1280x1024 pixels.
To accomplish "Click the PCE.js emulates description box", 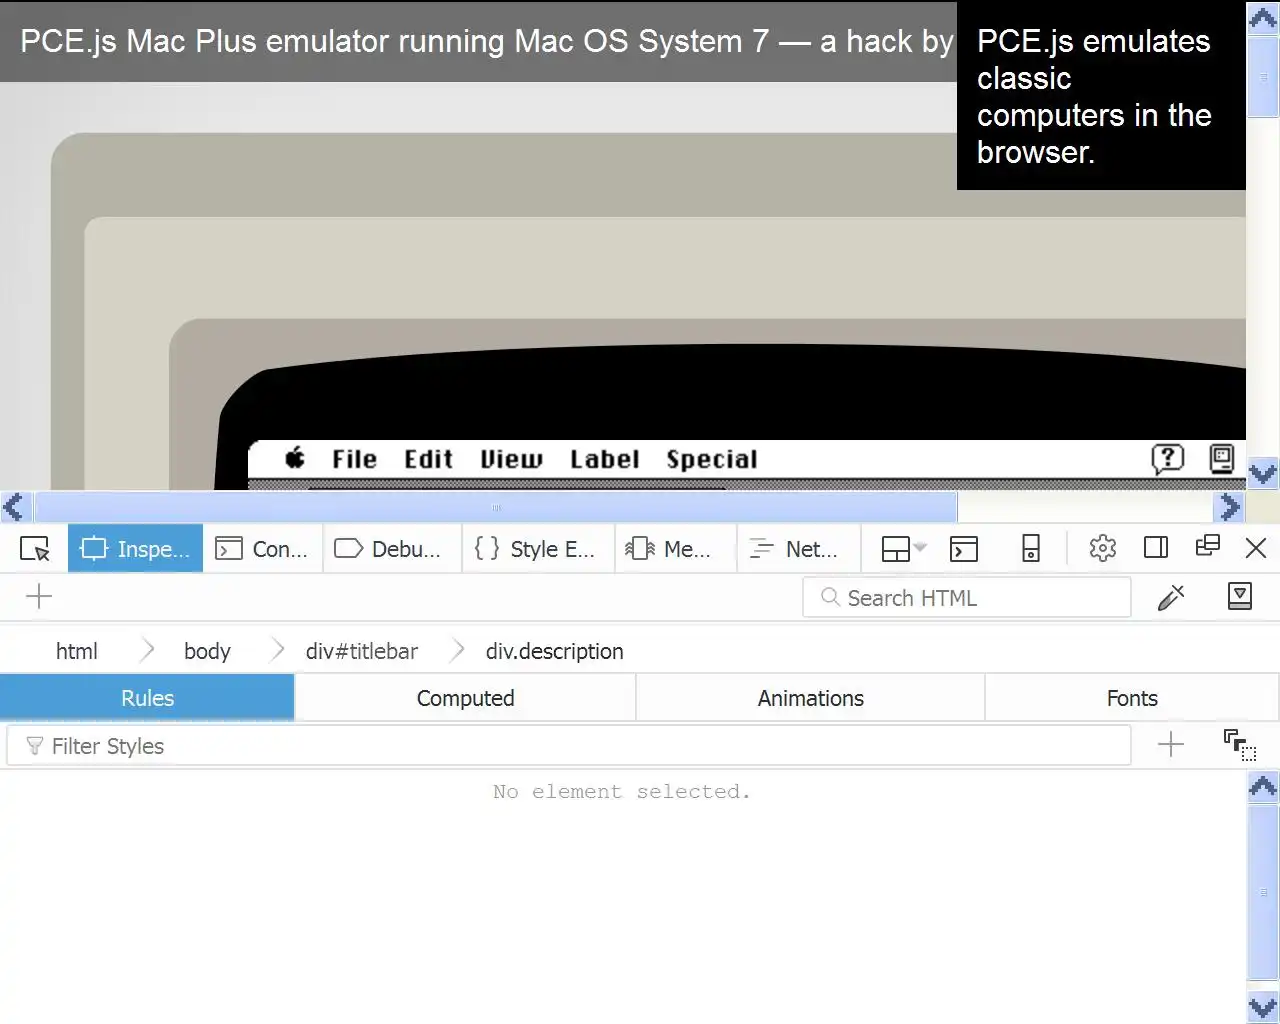I will tap(1101, 95).
